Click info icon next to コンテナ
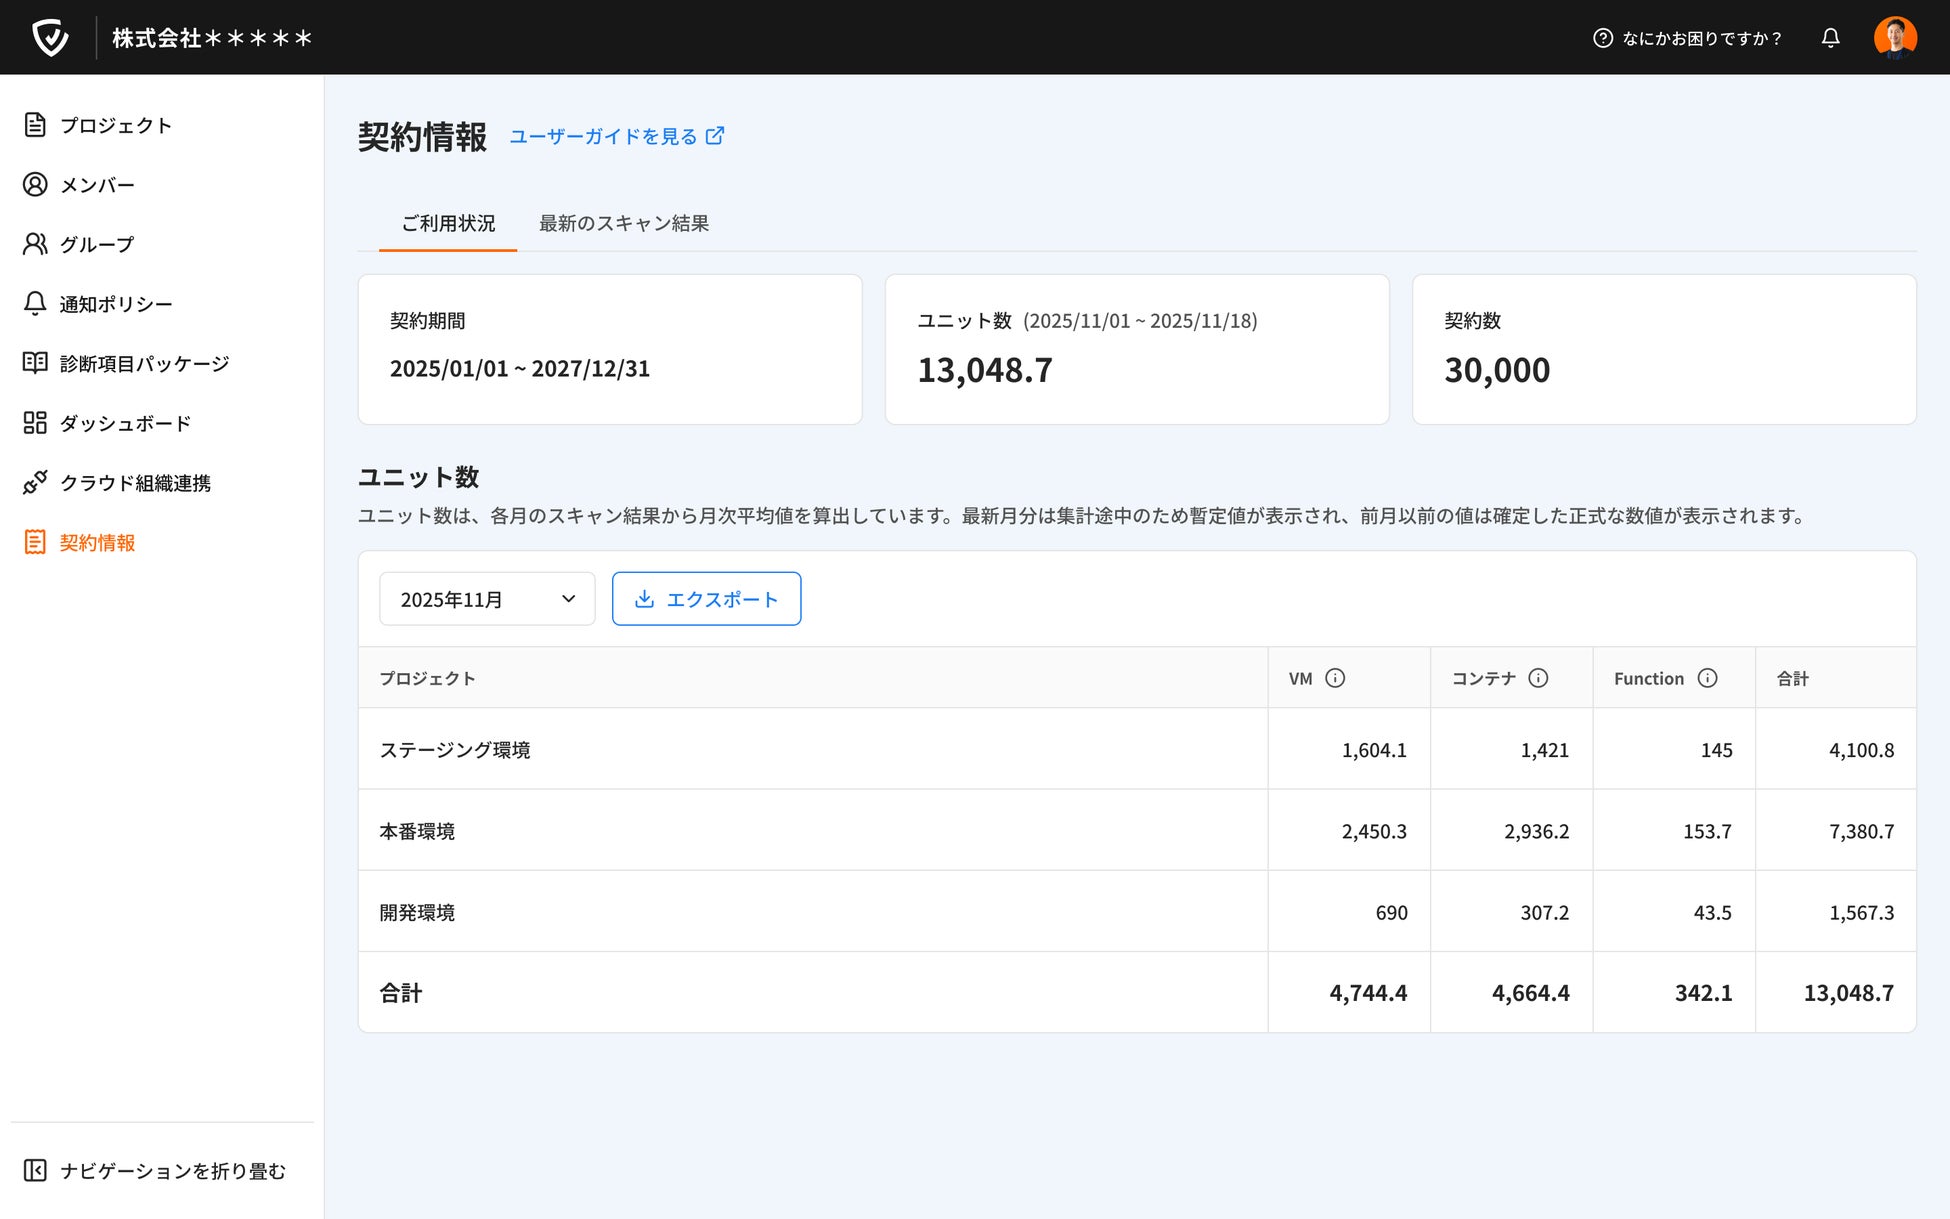The height and width of the screenshot is (1219, 1950). coord(1538,678)
